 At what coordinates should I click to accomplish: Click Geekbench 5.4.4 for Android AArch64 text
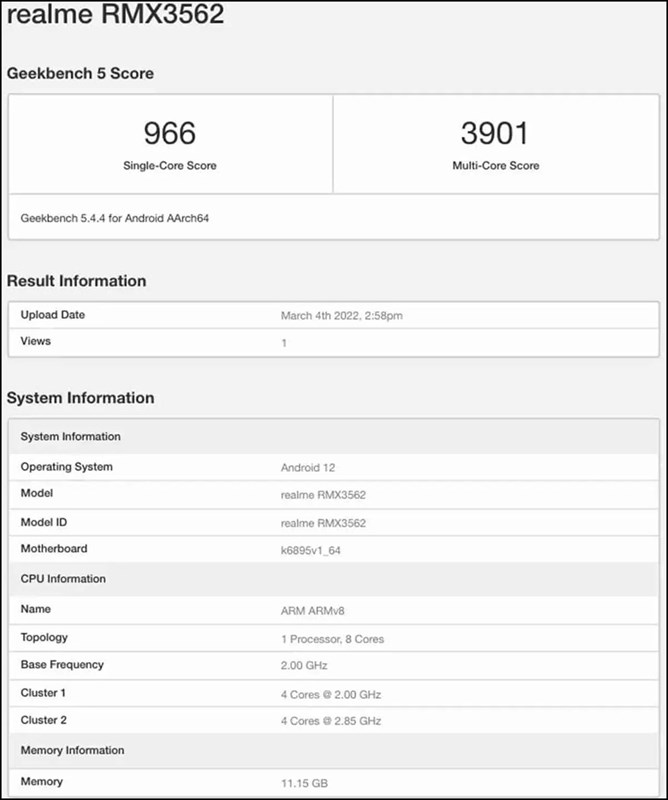115,218
